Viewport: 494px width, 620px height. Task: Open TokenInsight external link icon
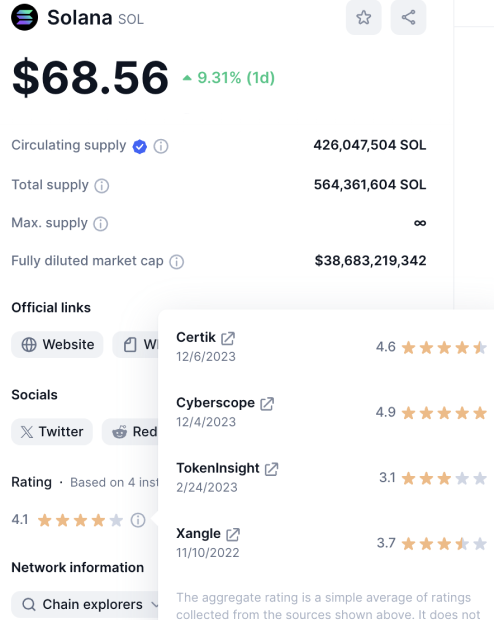[x=271, y=469]
